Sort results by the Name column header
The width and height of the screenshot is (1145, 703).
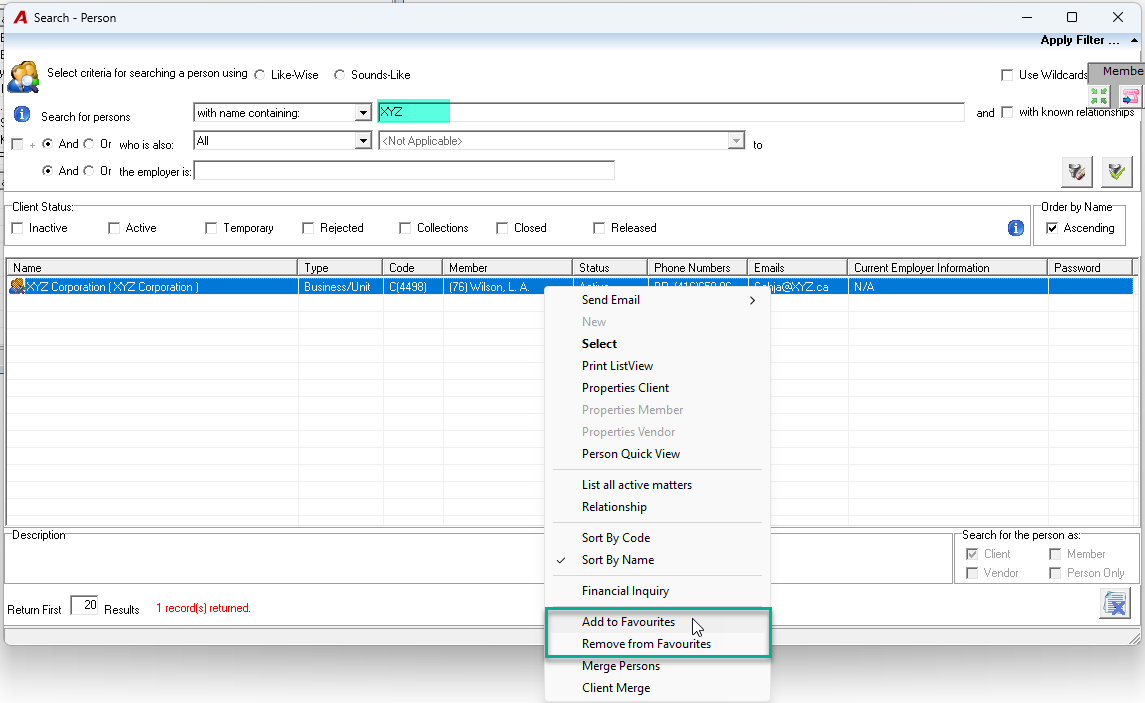[152, 268]
